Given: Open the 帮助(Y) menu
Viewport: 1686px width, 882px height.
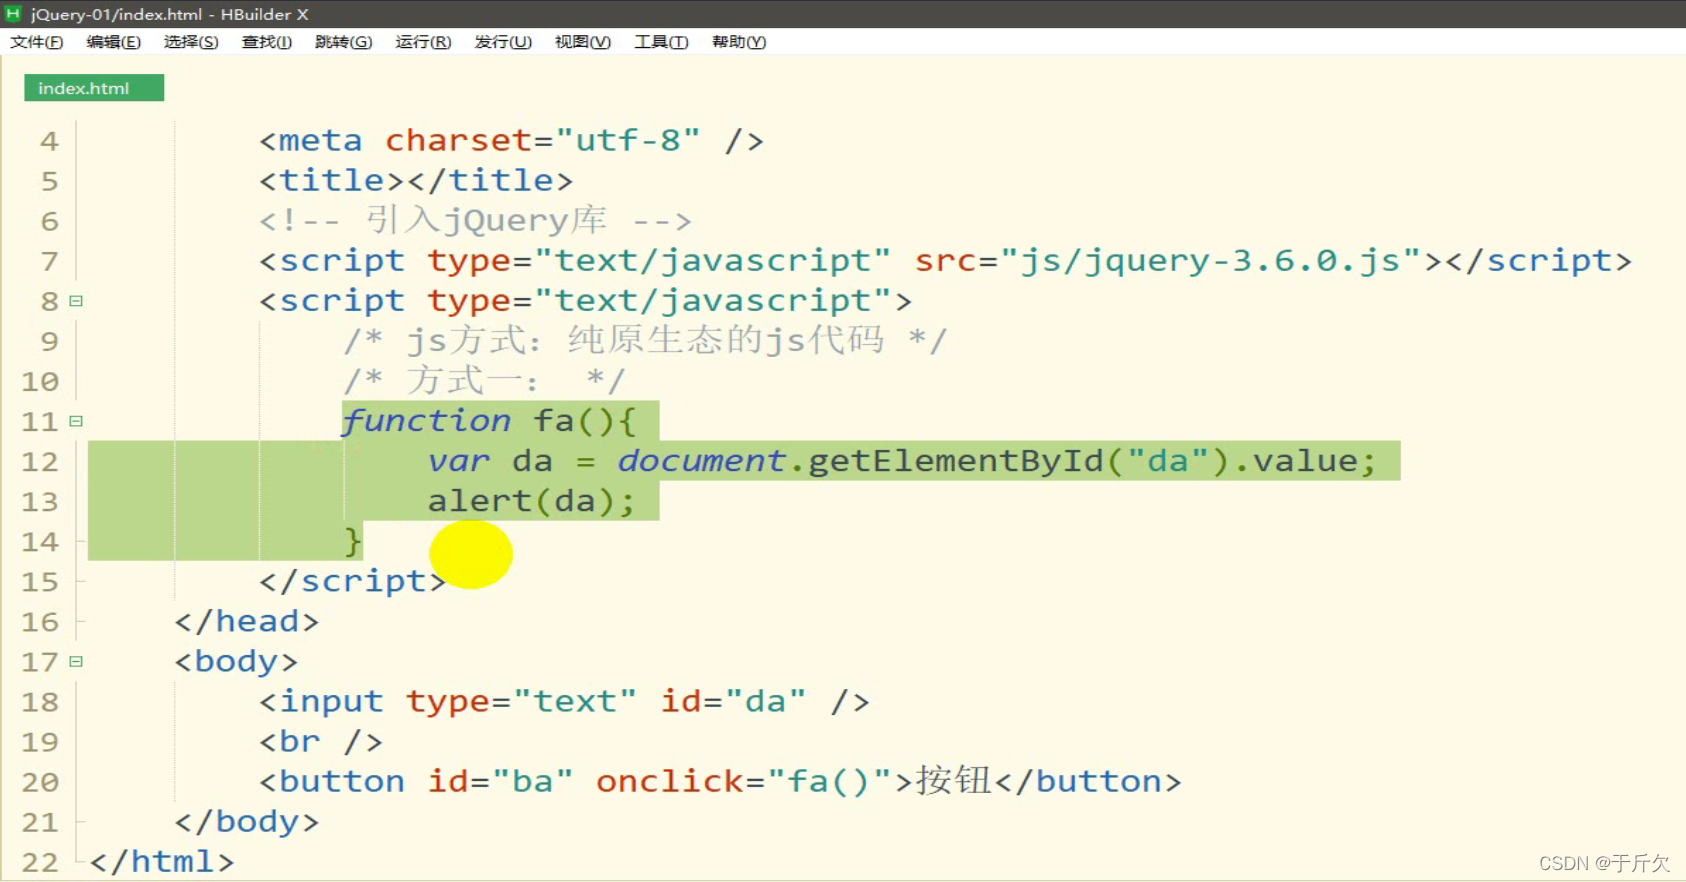Looking at the screenshot, I should click(x=739, y=42).
